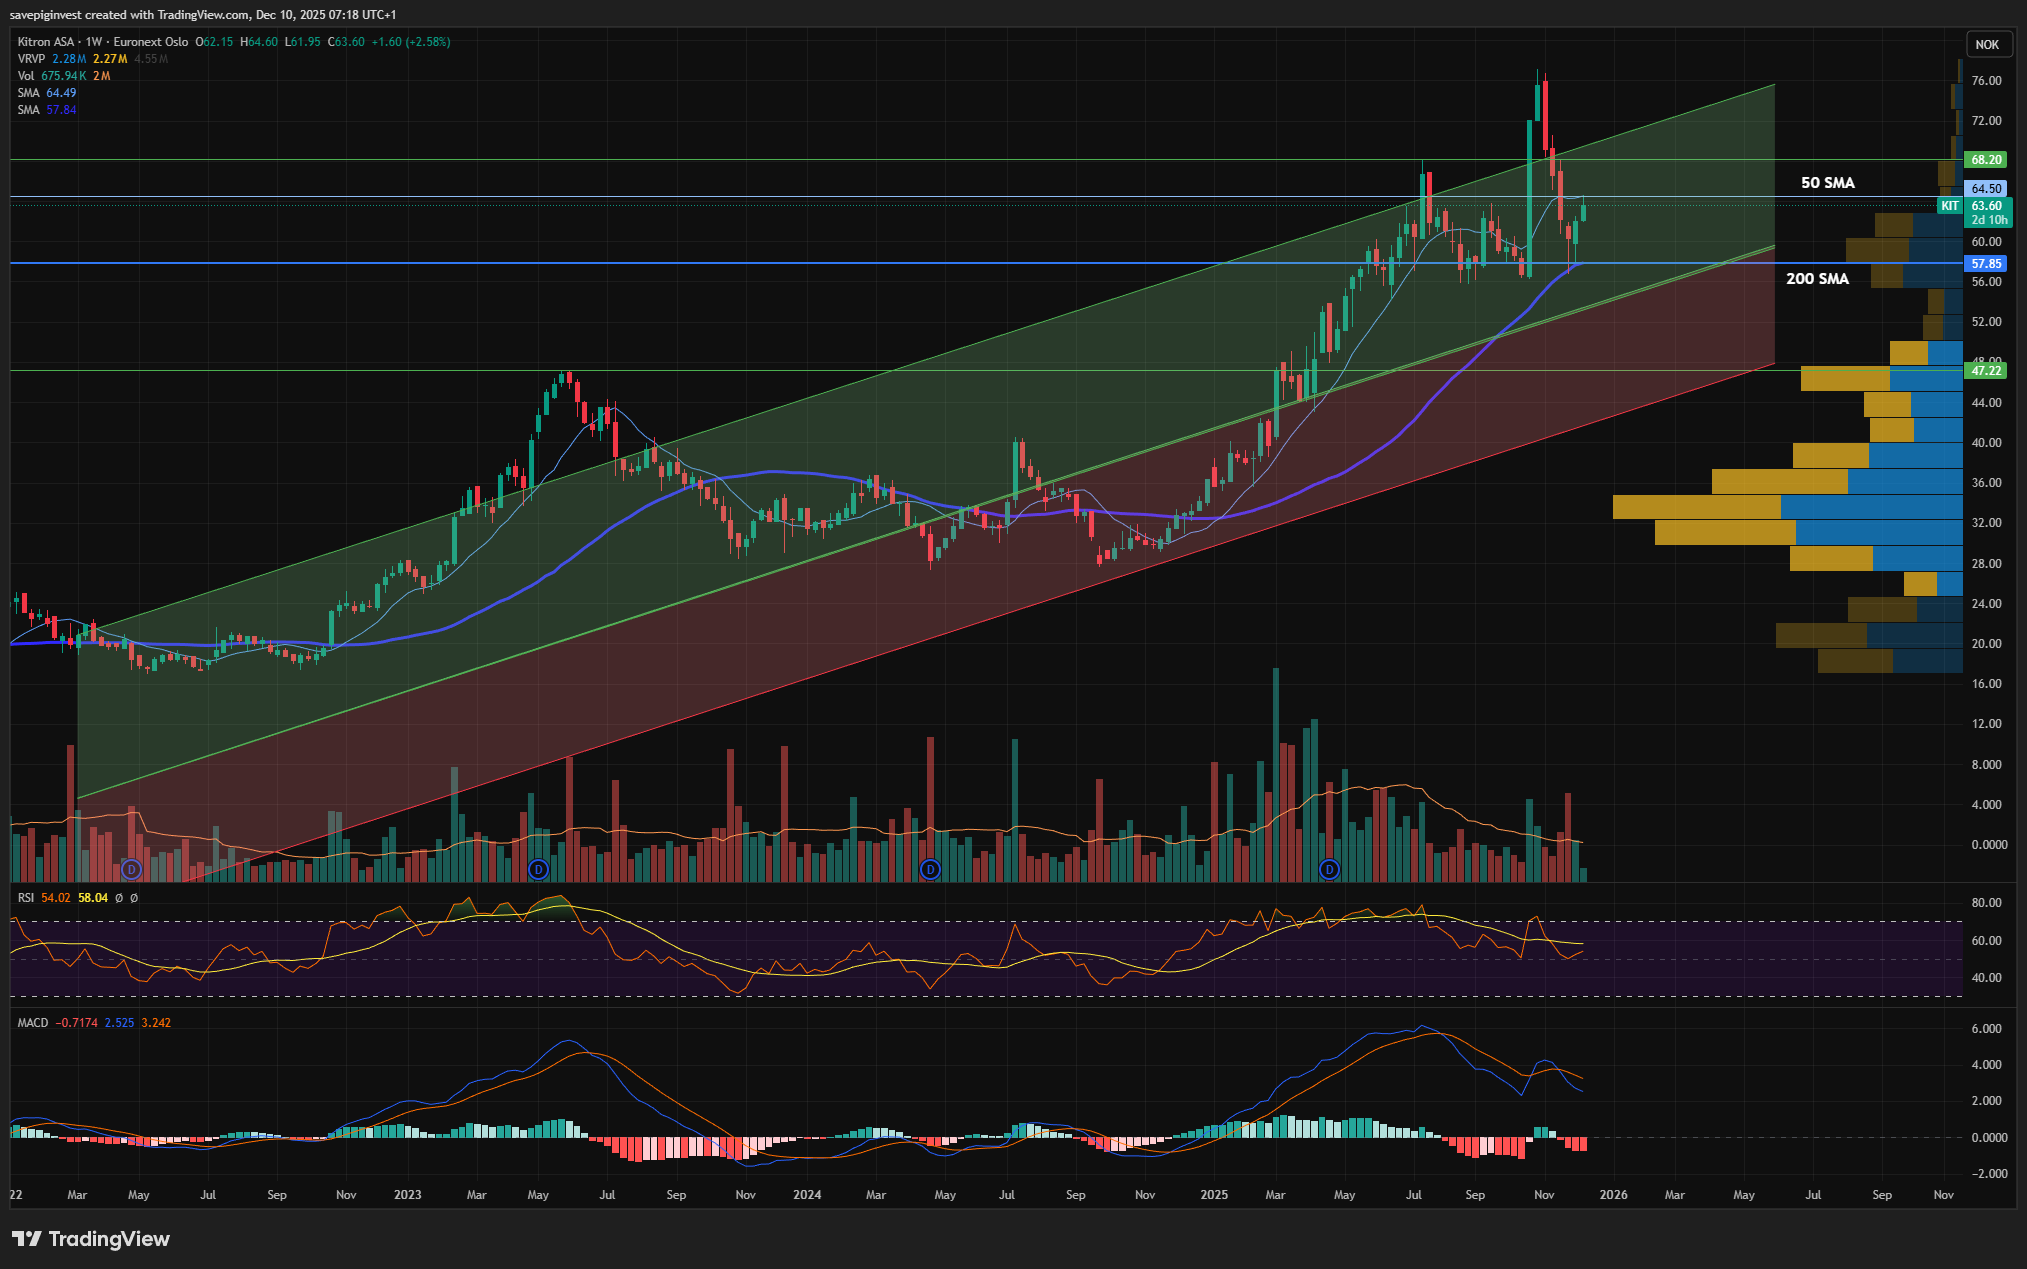
Task: Open the dividend marker near May 2024
Action: point(930,870)
